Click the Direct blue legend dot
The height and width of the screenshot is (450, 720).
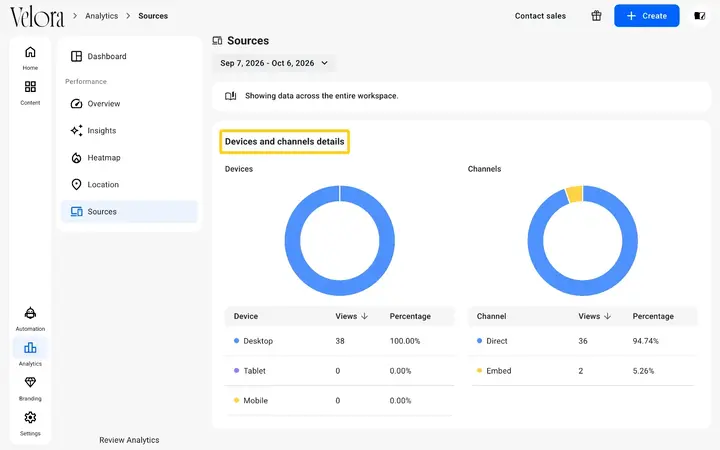[479, 341]
